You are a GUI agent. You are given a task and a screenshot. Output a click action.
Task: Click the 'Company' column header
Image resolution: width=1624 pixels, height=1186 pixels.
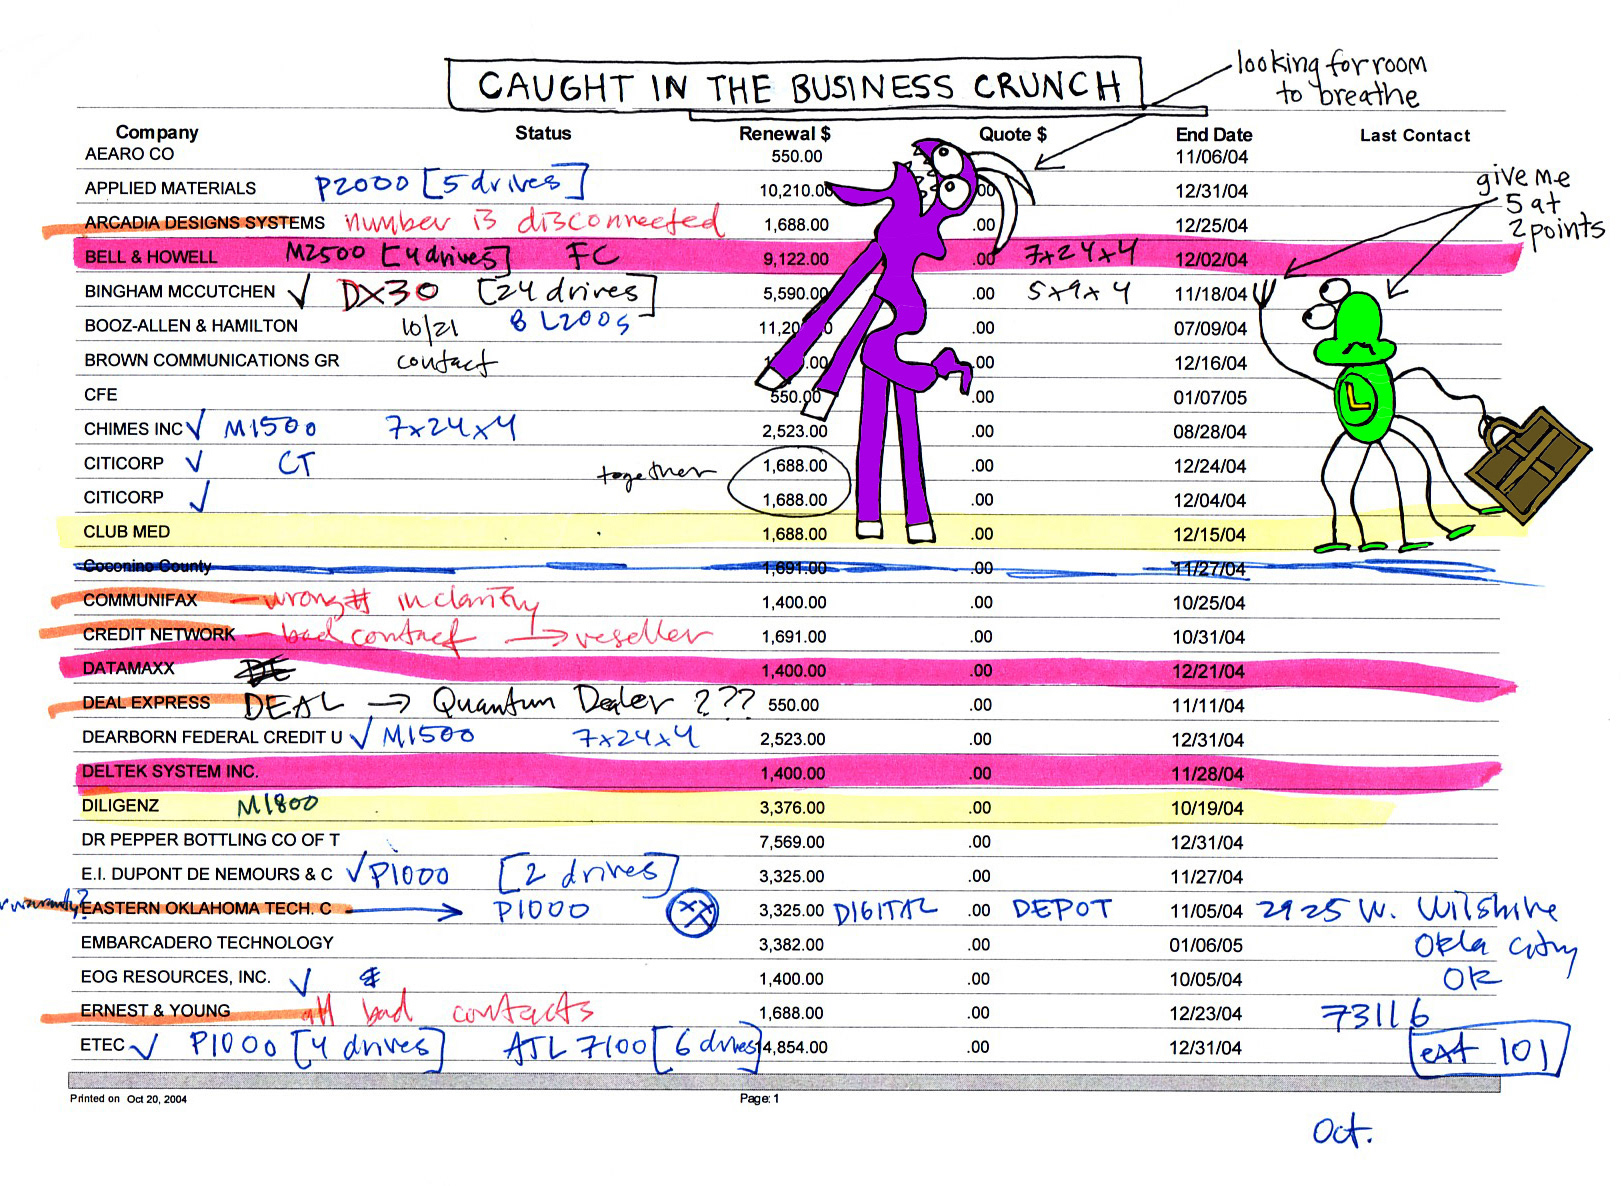[157, 132]
